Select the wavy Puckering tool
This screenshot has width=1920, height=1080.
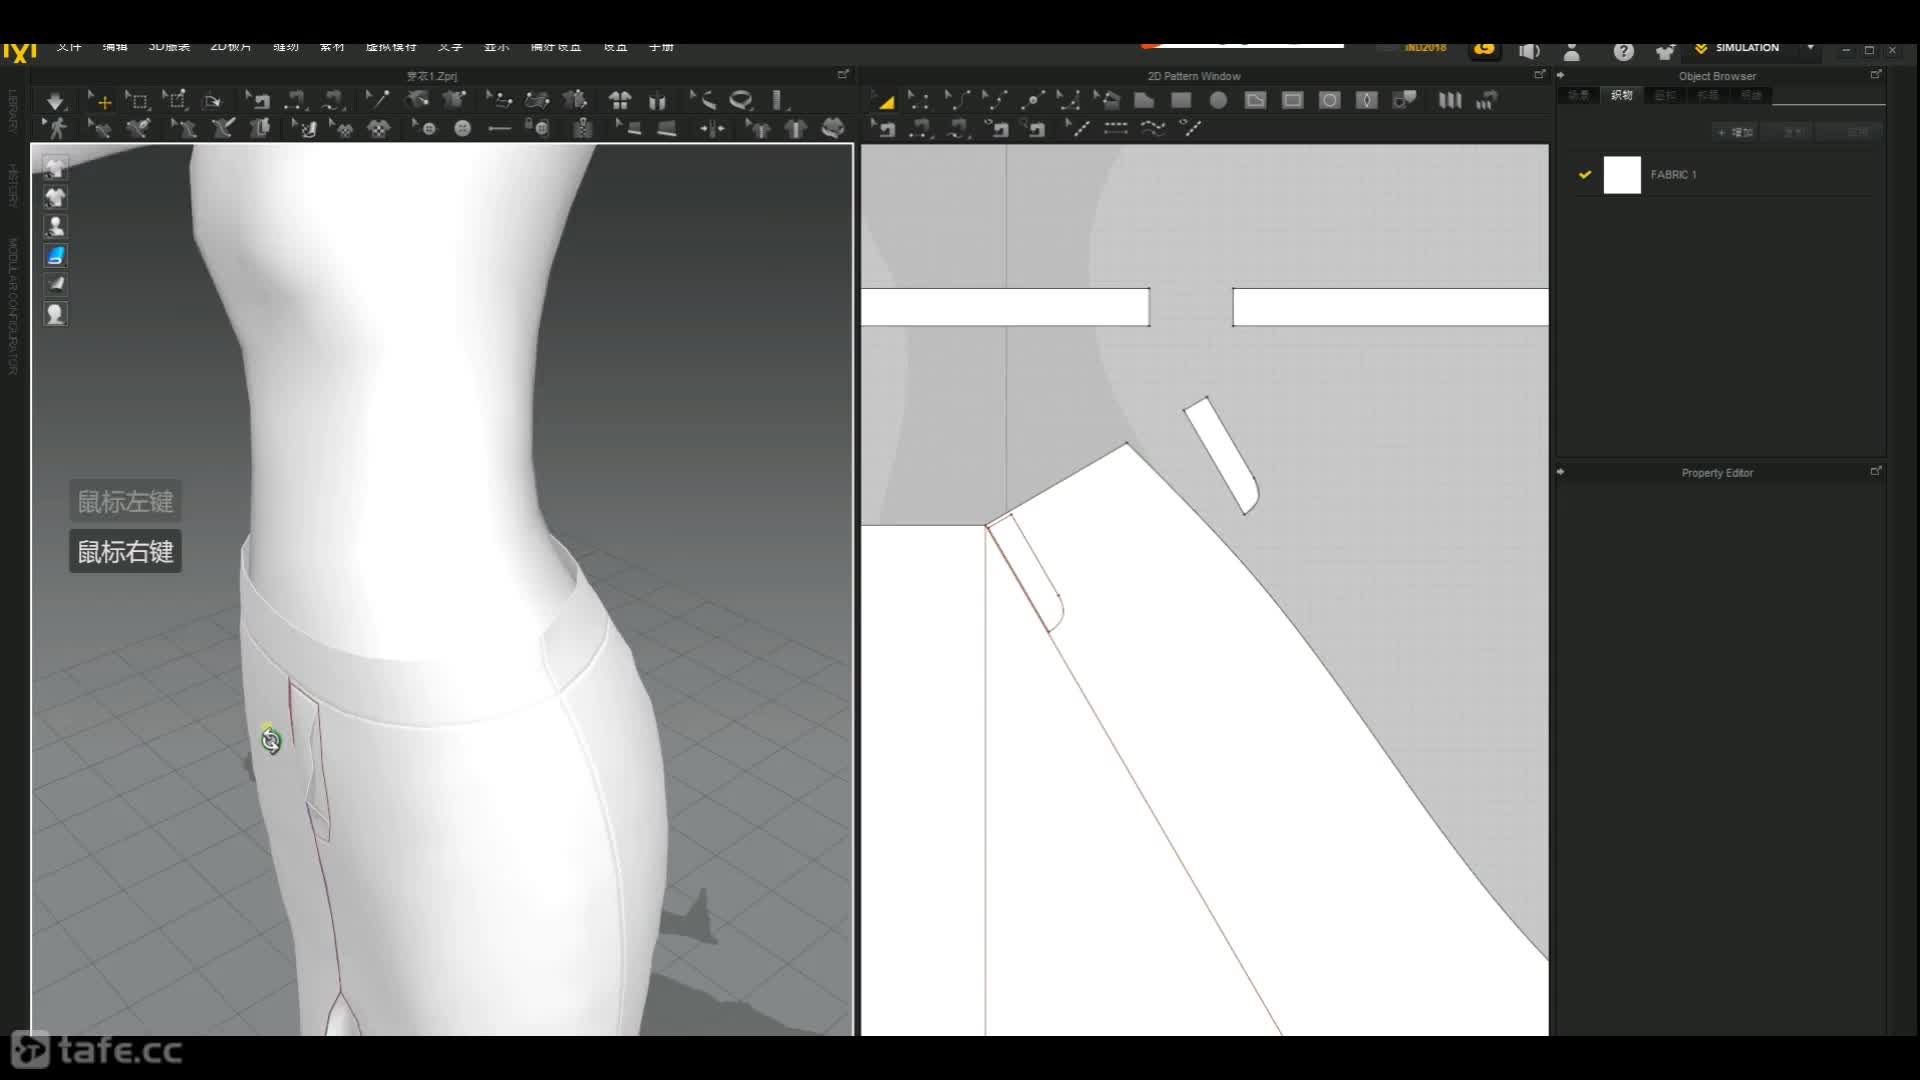(1153, 128)
